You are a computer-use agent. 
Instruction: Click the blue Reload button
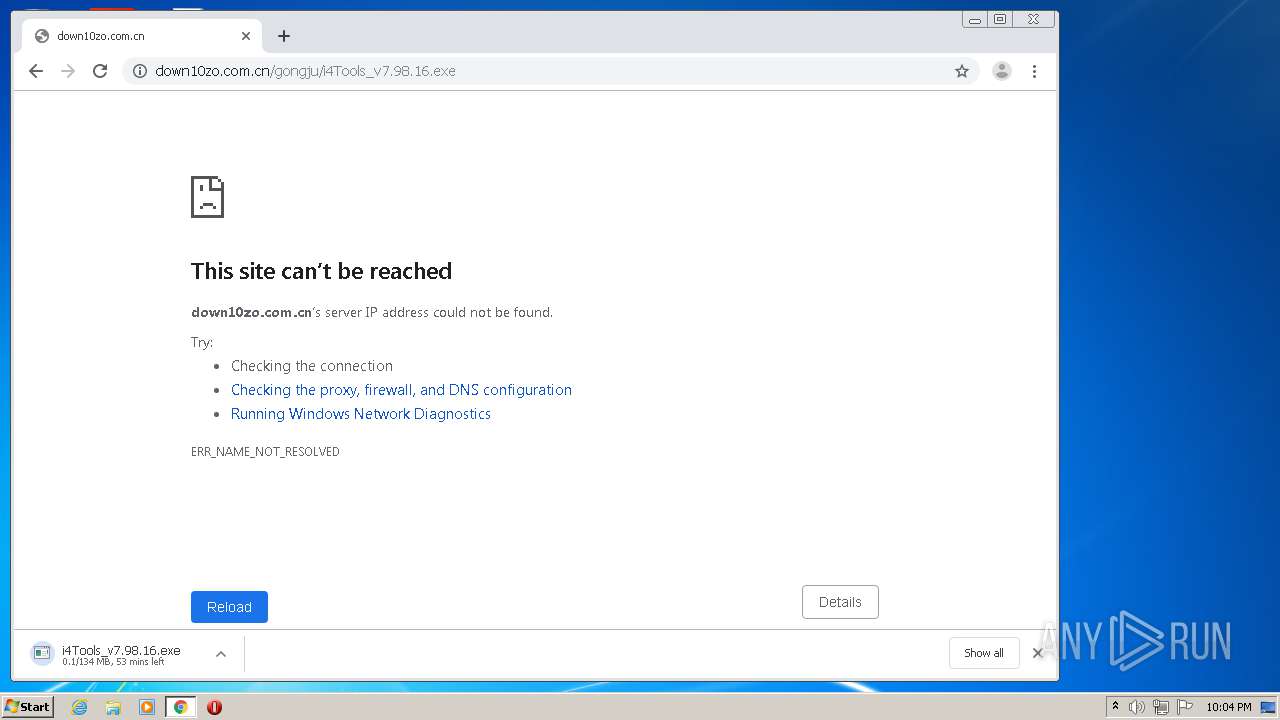tap(229, 607)
